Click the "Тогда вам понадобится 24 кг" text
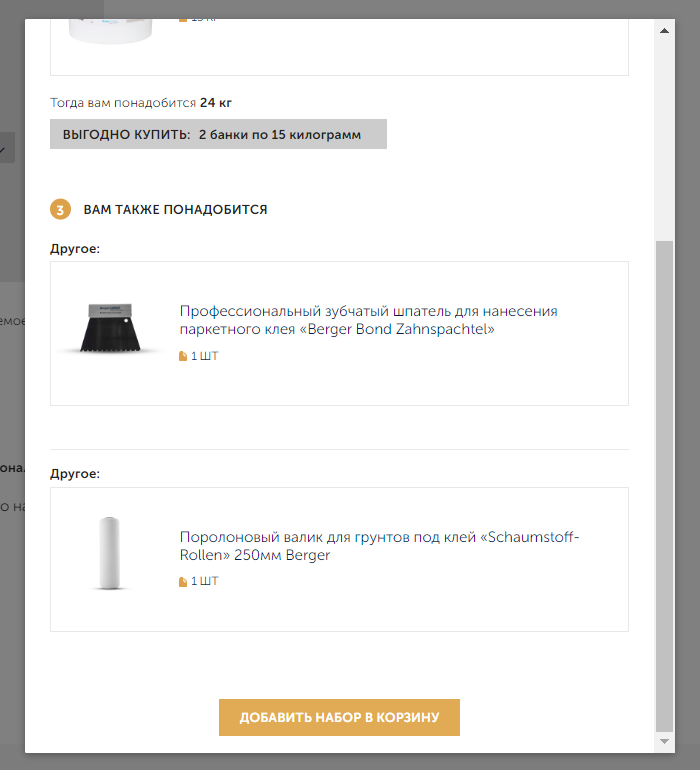This screenshot has width=700, height=770. pyautogui.click(x=141, y=102)
